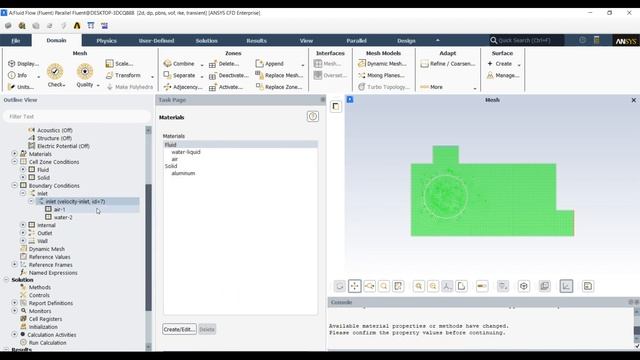Open the Activate zones dialog
640x360 pixels.
pos(225,87)
